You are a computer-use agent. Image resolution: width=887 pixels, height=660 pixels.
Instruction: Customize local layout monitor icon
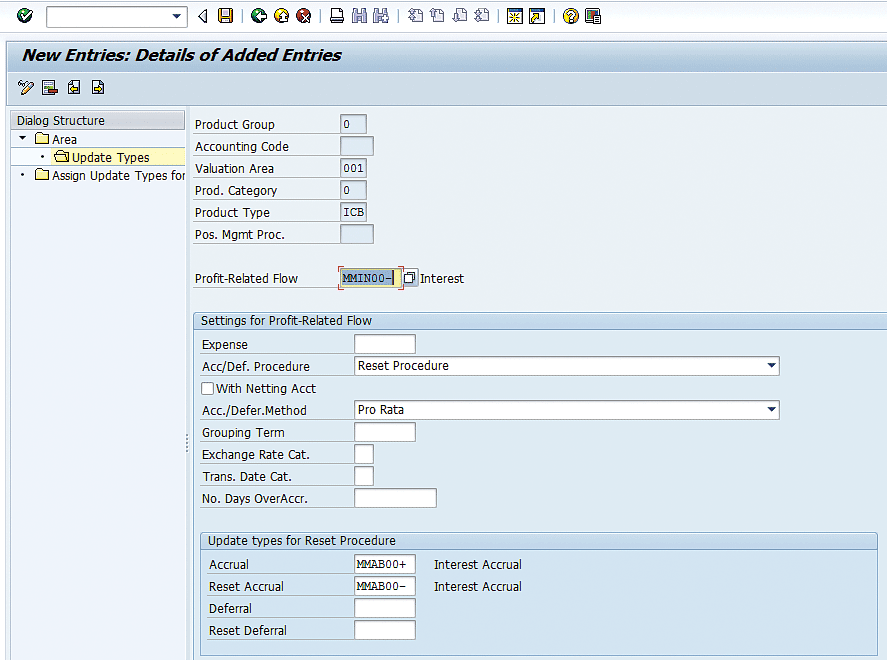(593, 16)
